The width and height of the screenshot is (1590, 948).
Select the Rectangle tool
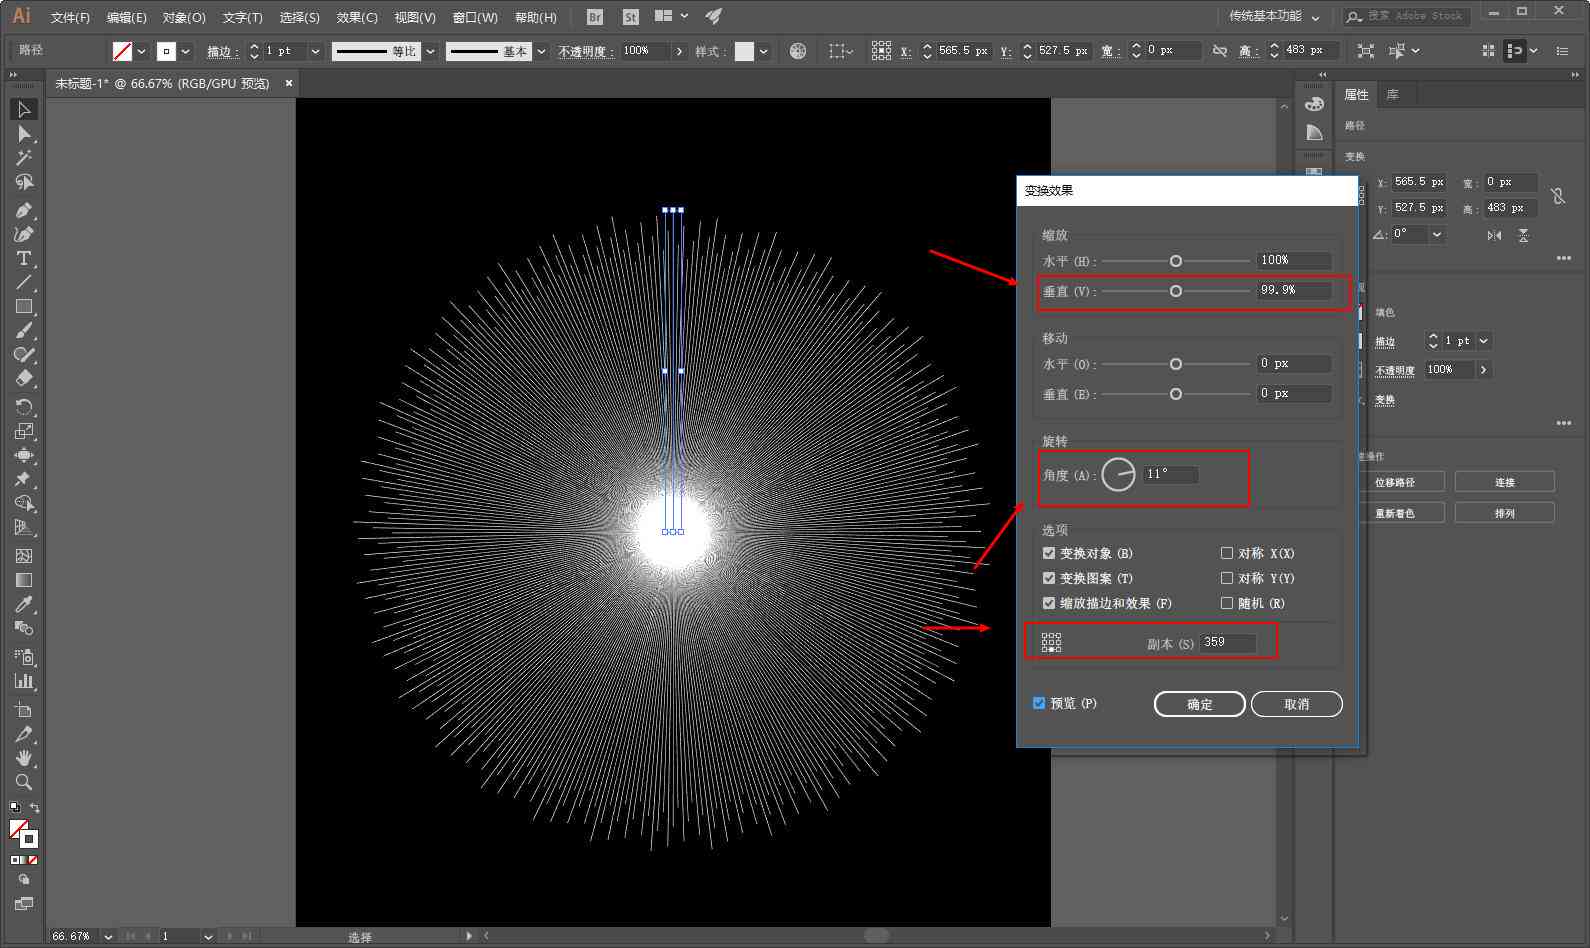(x=24, y=307)
